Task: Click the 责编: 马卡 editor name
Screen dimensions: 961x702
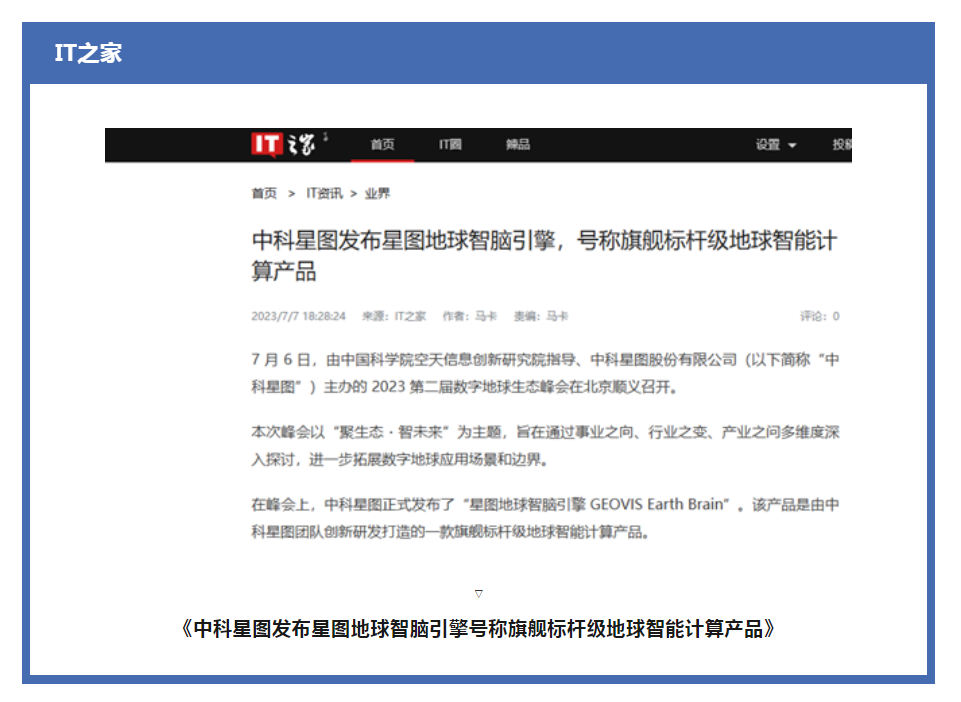Action: point(540,316)
